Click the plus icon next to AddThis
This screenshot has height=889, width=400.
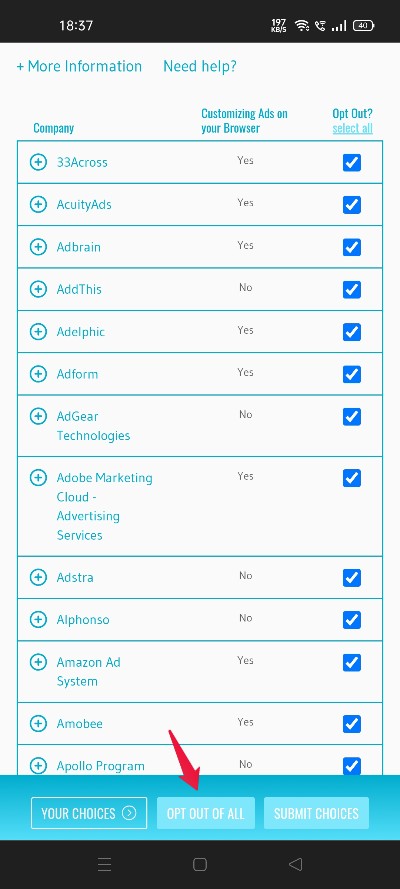[x=38, y=289]
